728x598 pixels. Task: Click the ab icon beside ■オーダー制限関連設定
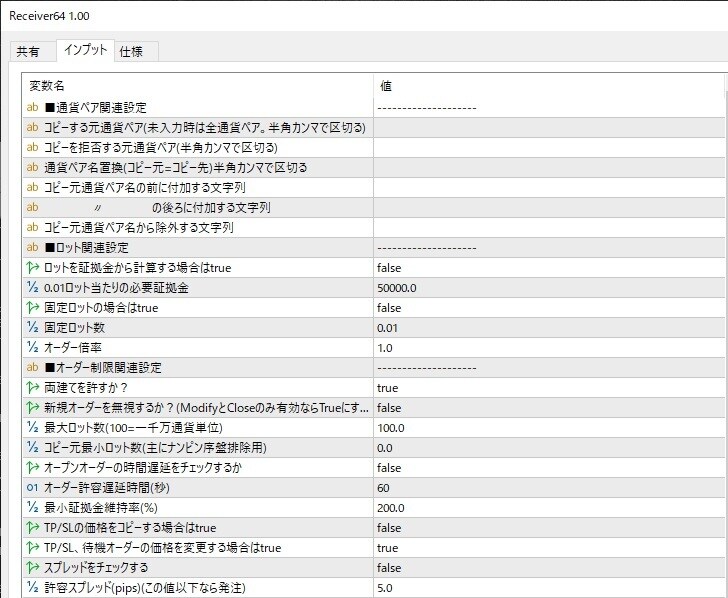click(x=32, y=367)
